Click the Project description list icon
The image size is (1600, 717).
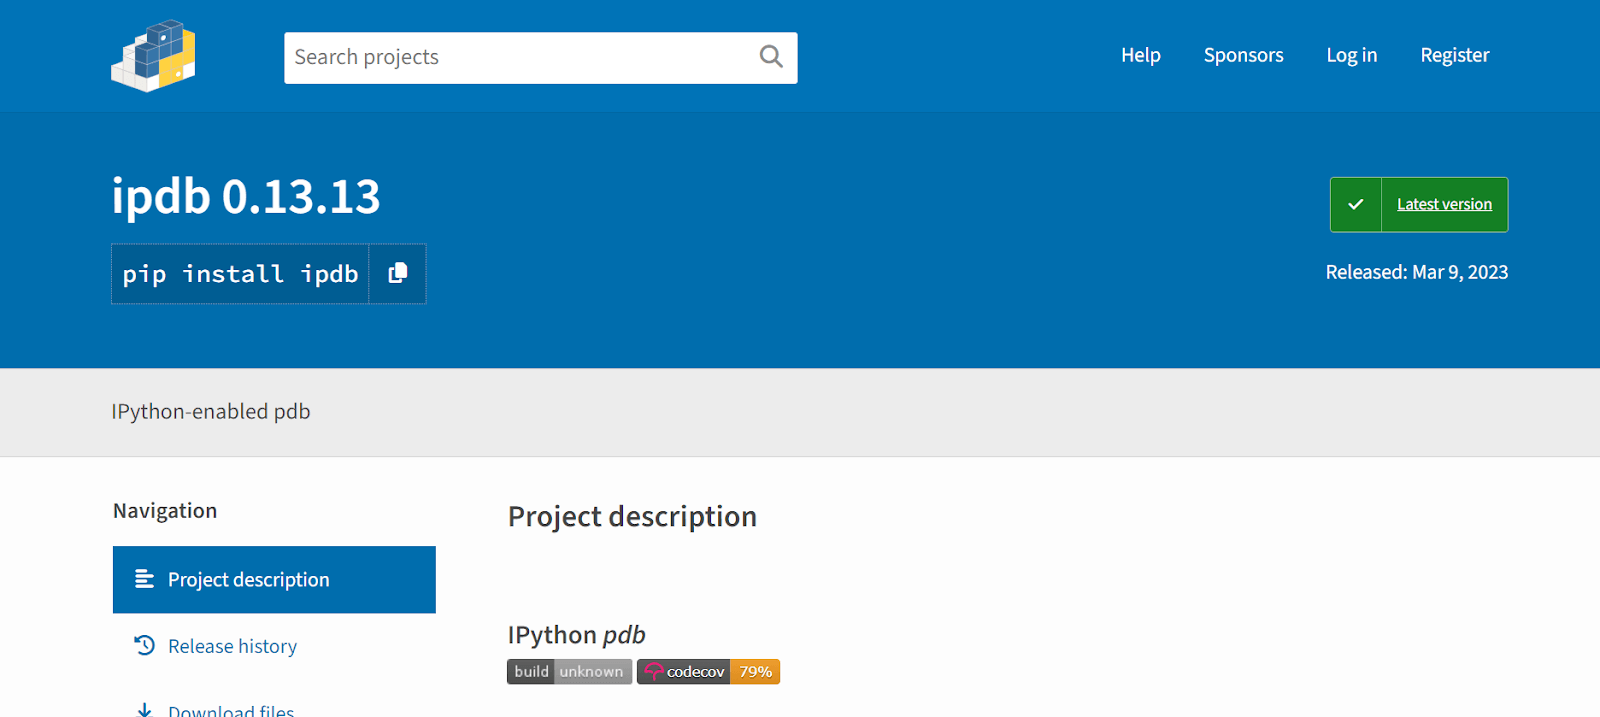pyautogui.click(x=144, y=579)
